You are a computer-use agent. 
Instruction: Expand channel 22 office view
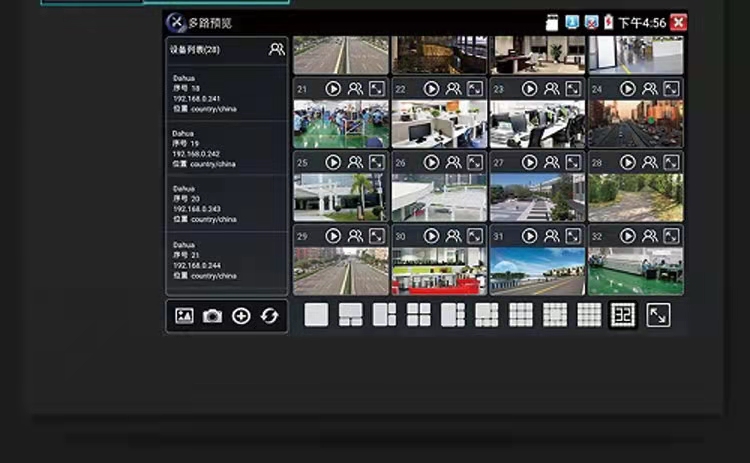coord(474,89)
